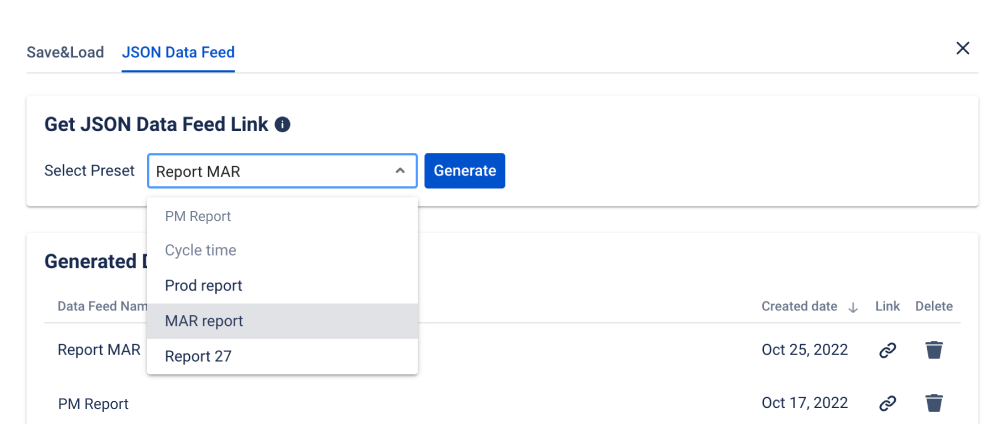Sort by Created date arrow
This screenshot has height=424, width=1000.
tap(853, 307)
